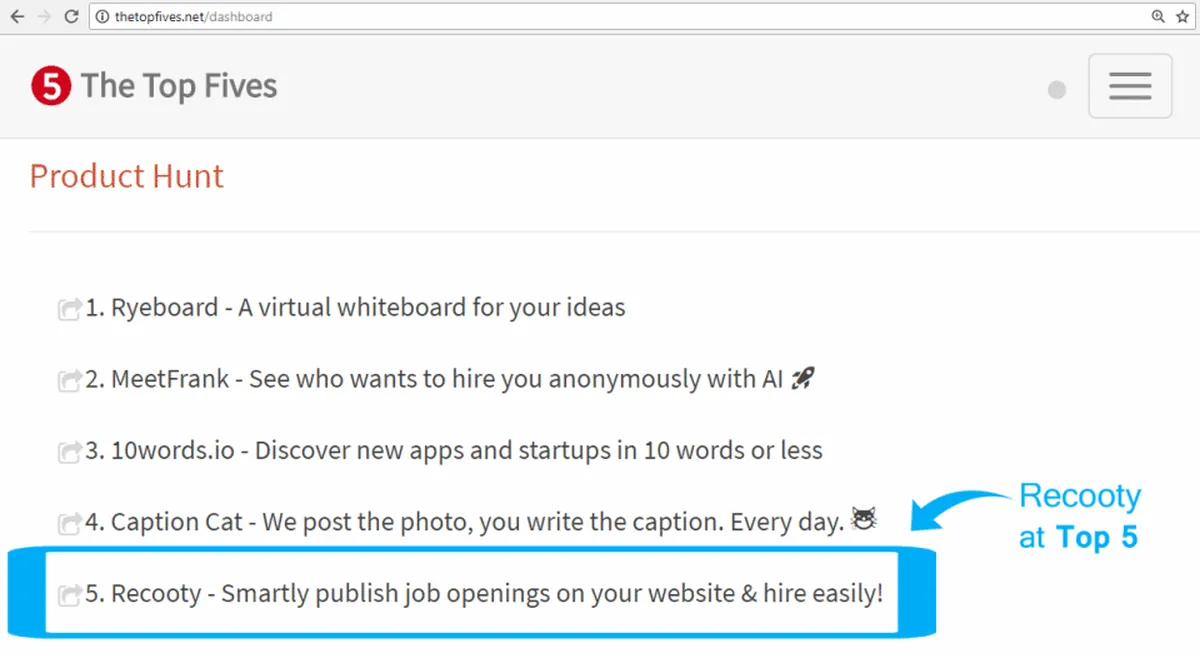1200x658 pixels.
Task: Click the share icon beside Ryeboard
Action: tap(69, 308)
